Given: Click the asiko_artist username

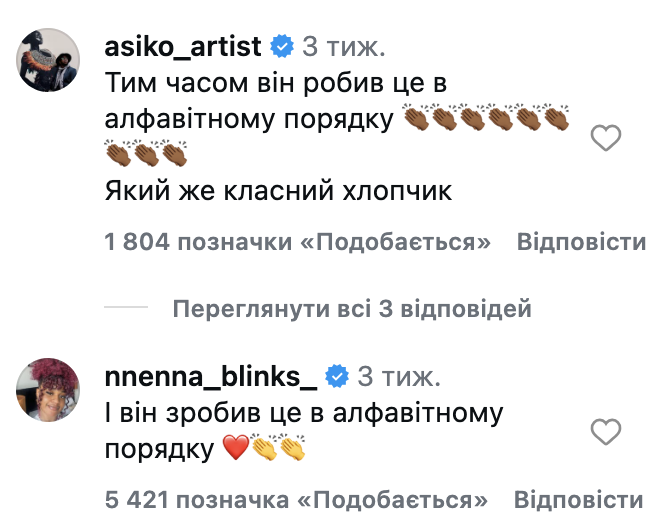Looking at the screenshot, I should [183, 46].
